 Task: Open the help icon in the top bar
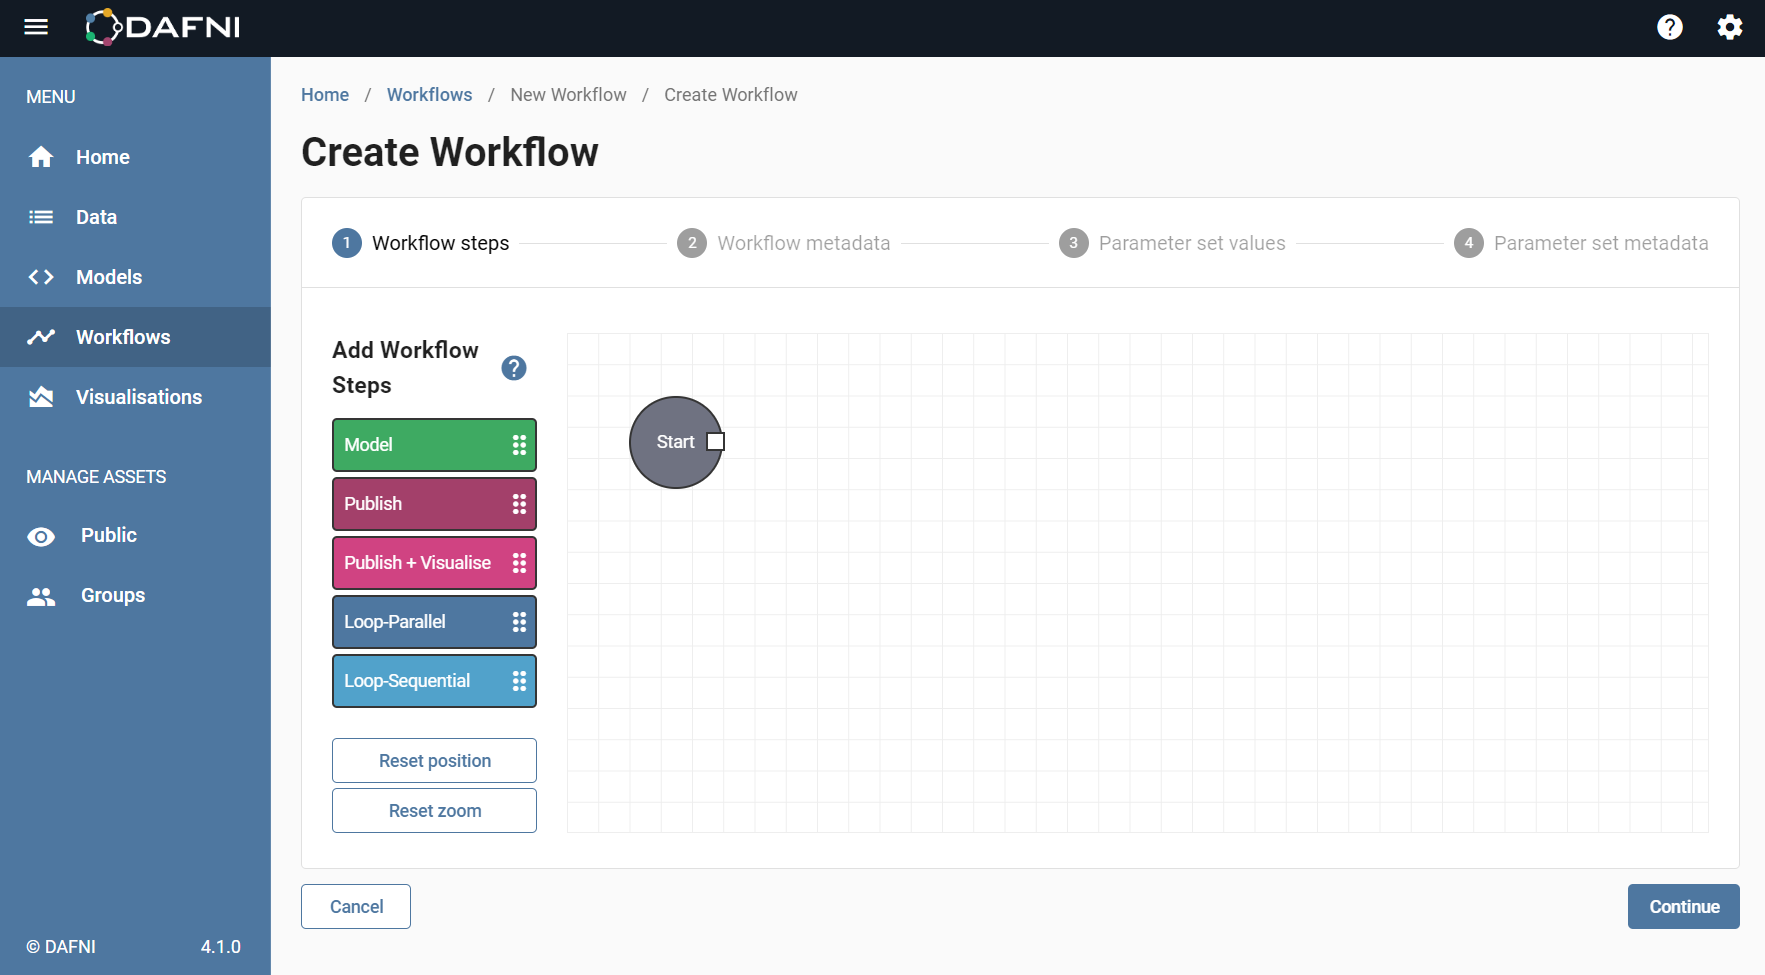(1669, 27)
